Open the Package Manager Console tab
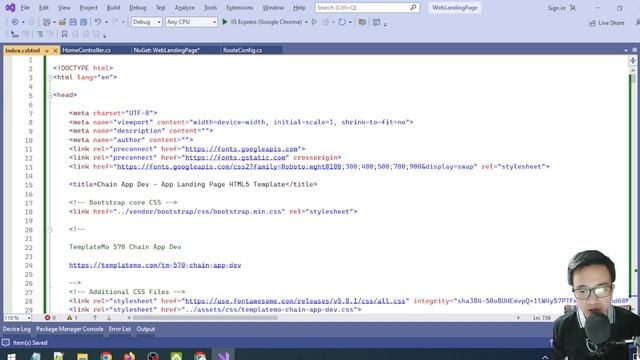640x360 pixels. [69, 329]
